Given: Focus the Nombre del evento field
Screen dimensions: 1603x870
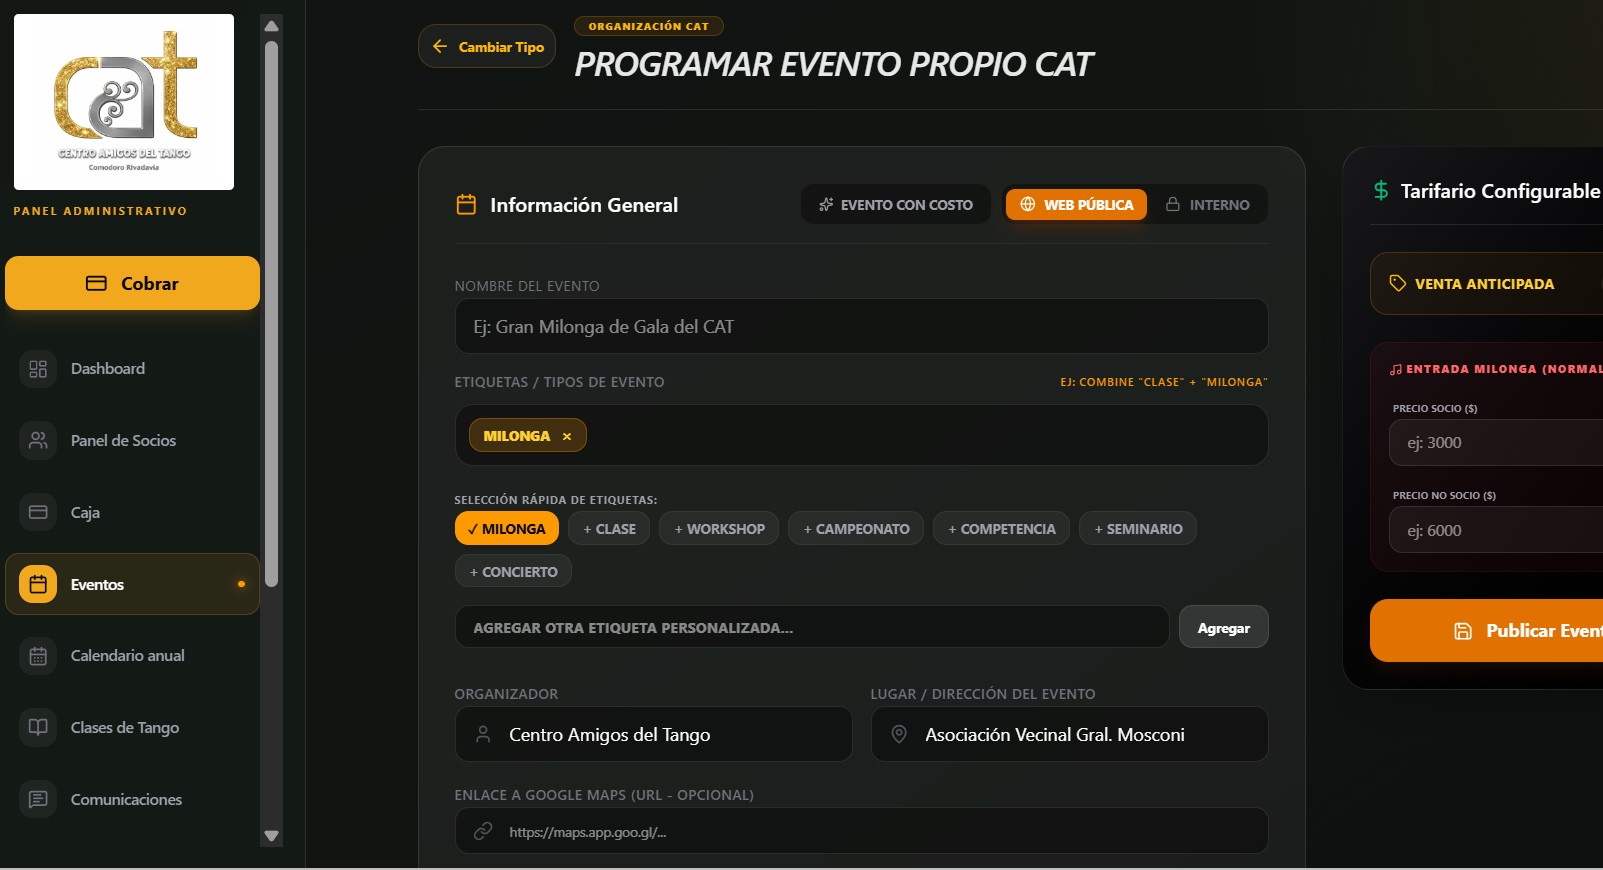Looking at the screenshot, I should pos(861,326).
